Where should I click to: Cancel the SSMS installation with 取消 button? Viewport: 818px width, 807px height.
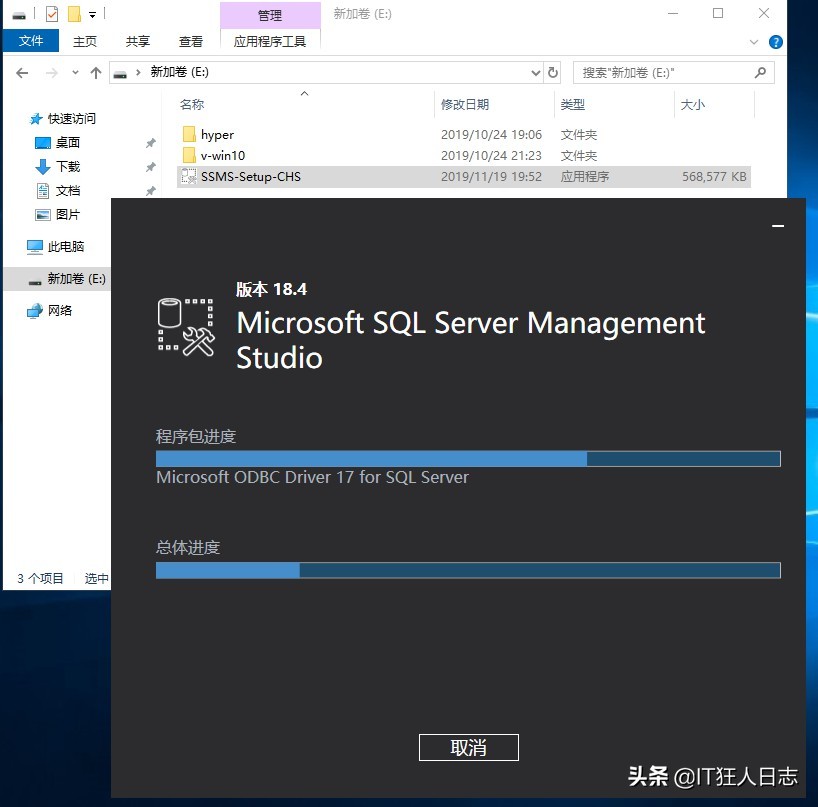point(468,747)
